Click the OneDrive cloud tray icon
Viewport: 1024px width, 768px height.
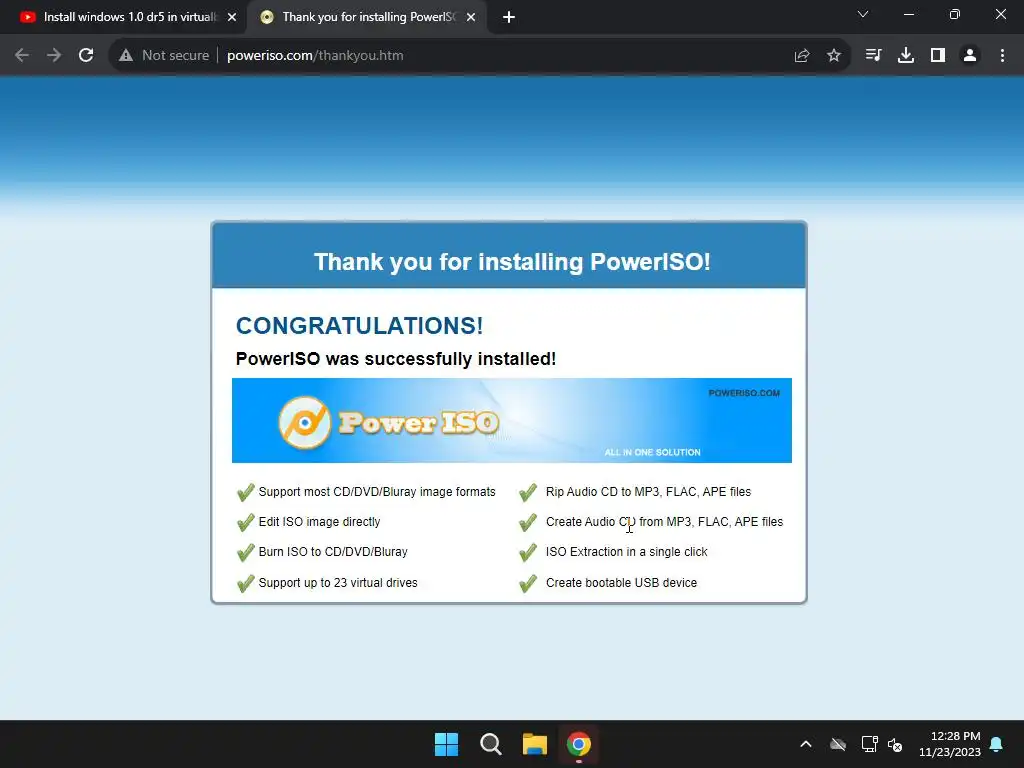pyautogui.click(x=838, y=744)
